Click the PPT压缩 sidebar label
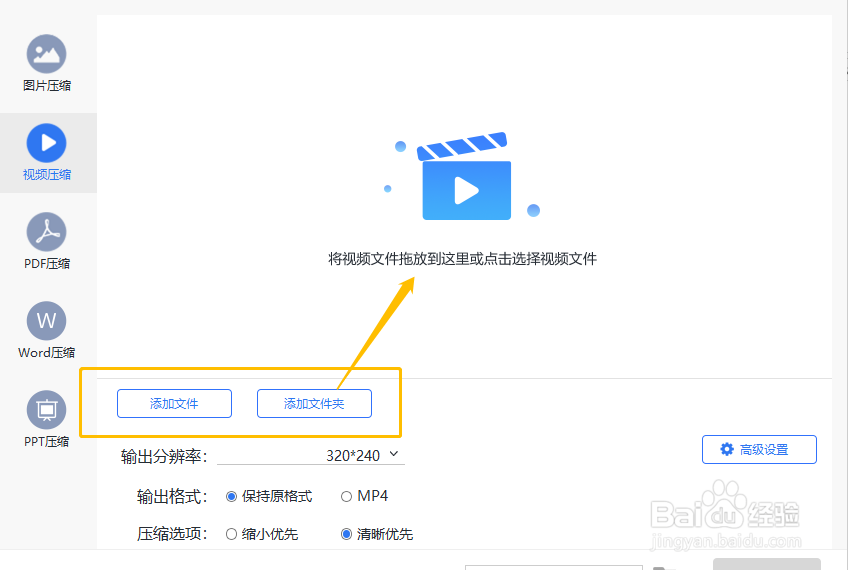 click(47, 441)
